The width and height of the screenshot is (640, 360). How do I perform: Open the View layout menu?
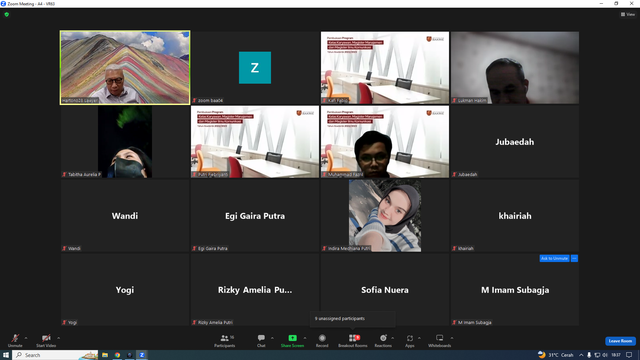tap(628, 14)
